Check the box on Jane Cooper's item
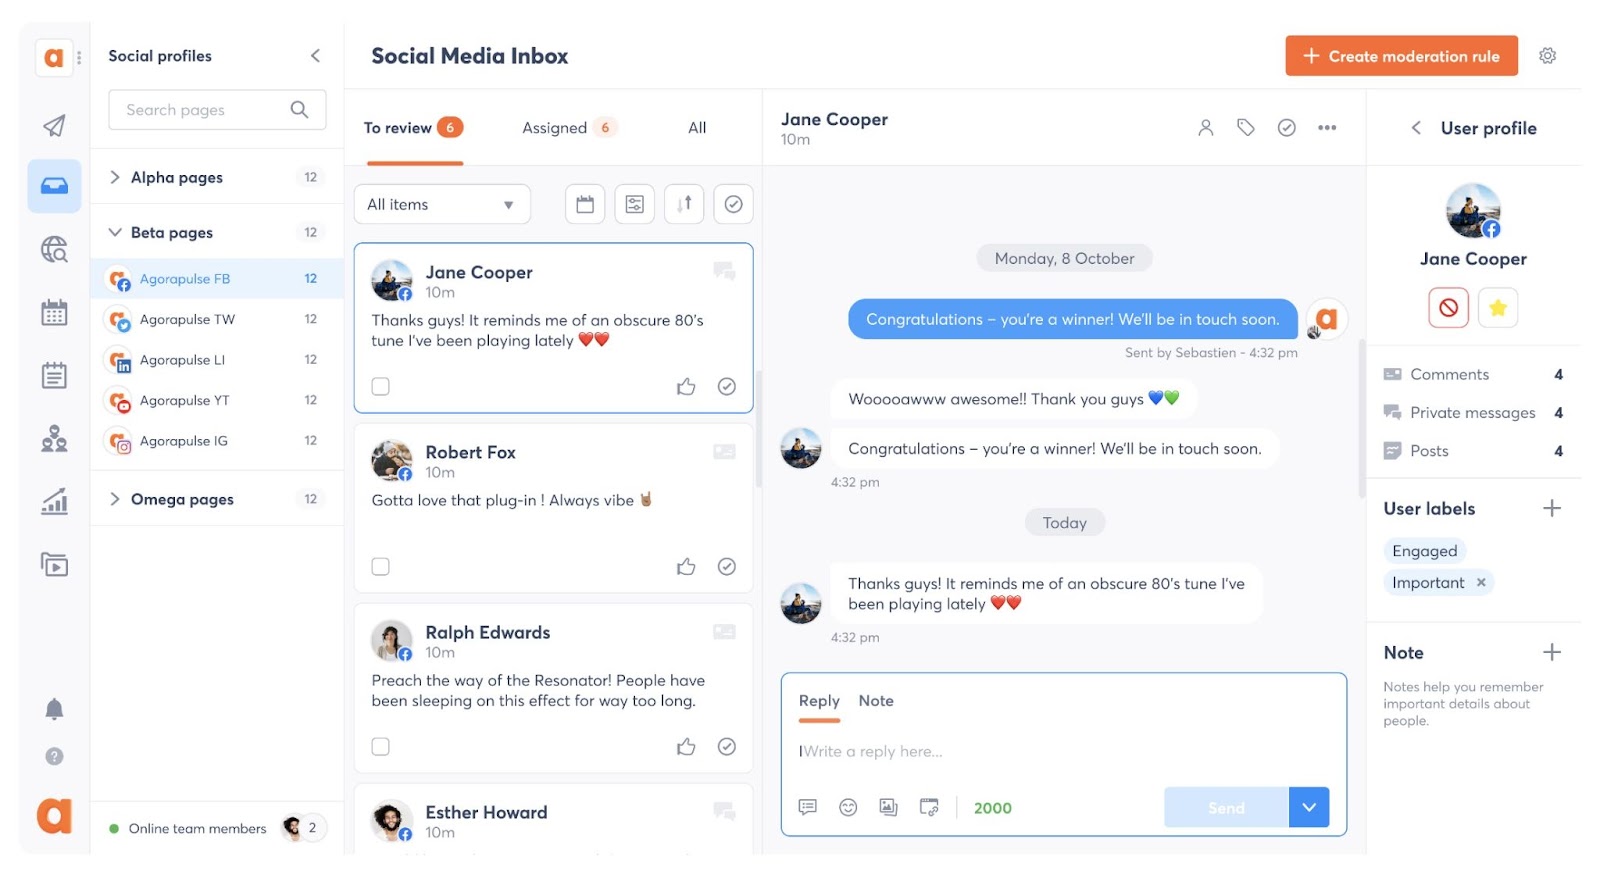The height and width of the screenshot is (871, 1600). 381,386
